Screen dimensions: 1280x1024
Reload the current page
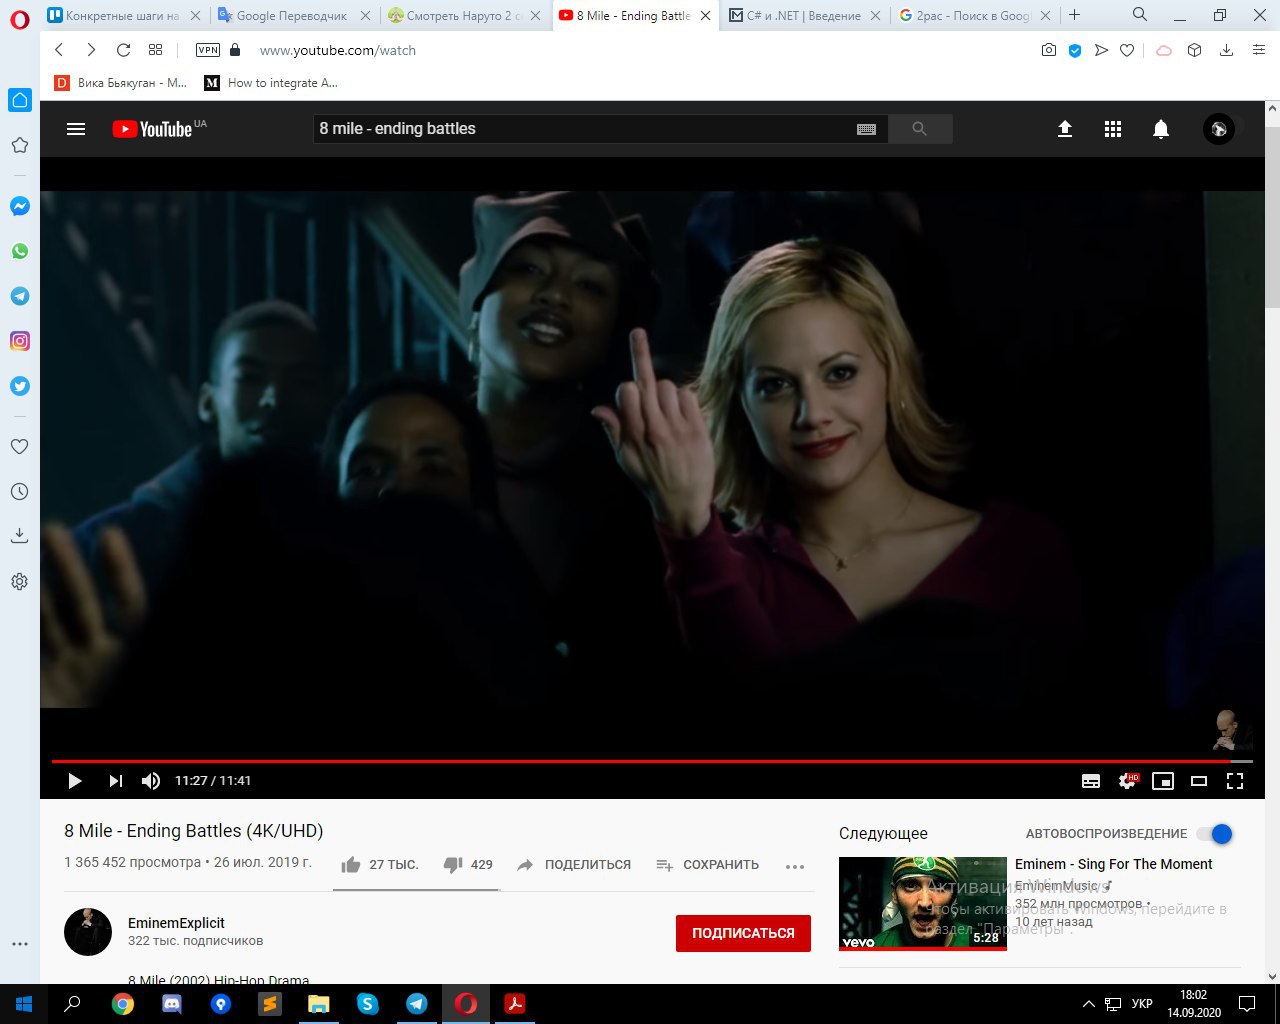[123, 50]
